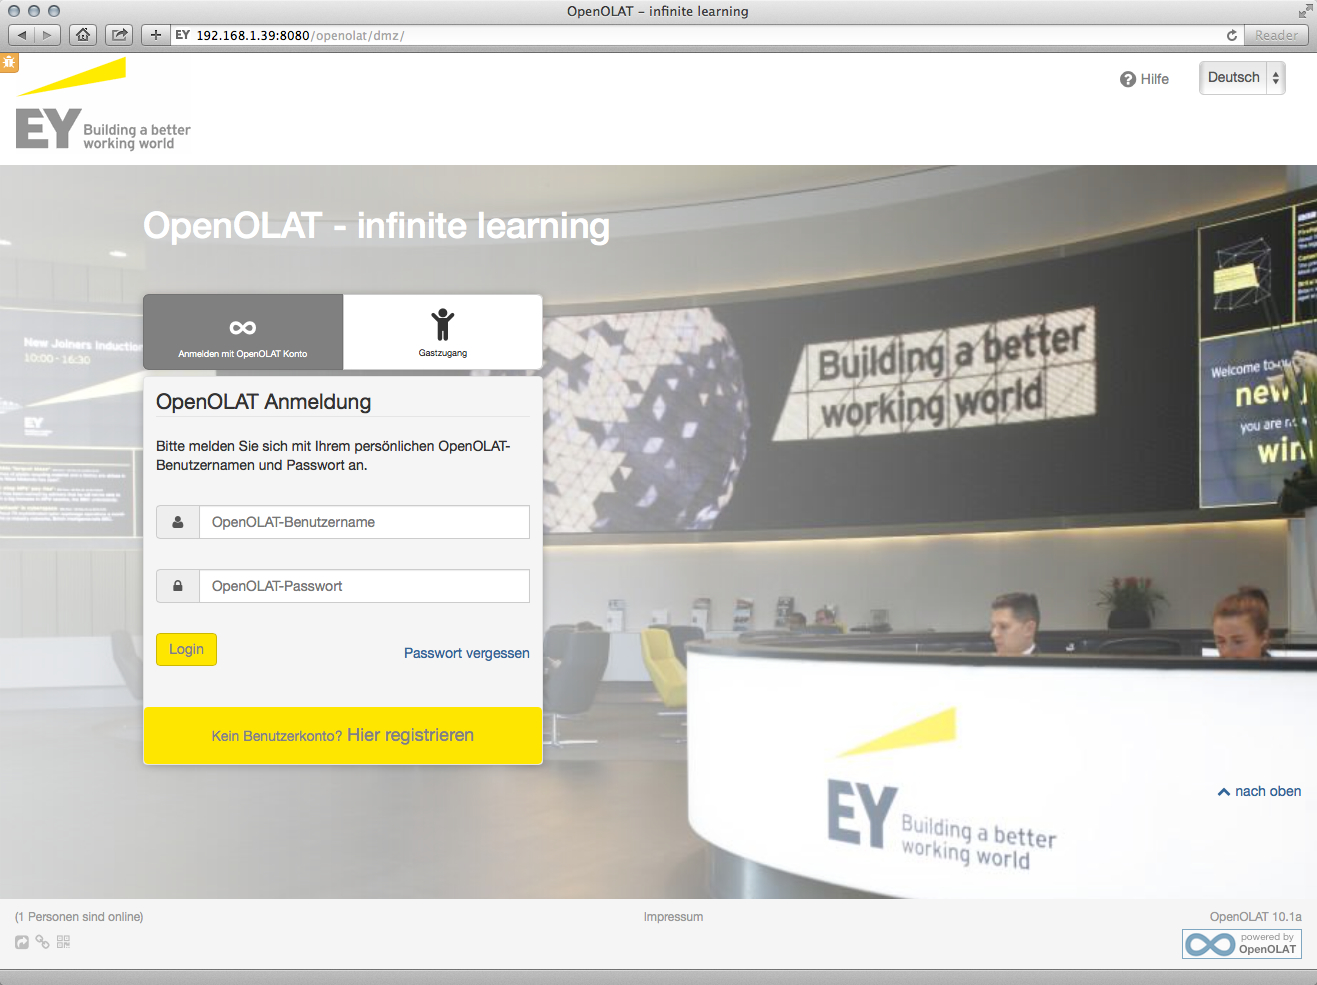Click the lock icon beside password field

coord(178,586)
